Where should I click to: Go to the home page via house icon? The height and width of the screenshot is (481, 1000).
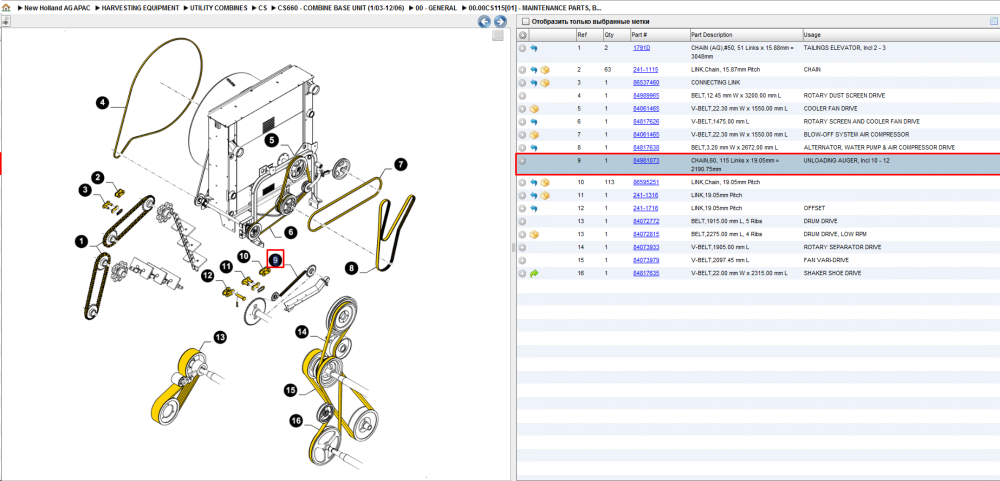coord(6,8)
